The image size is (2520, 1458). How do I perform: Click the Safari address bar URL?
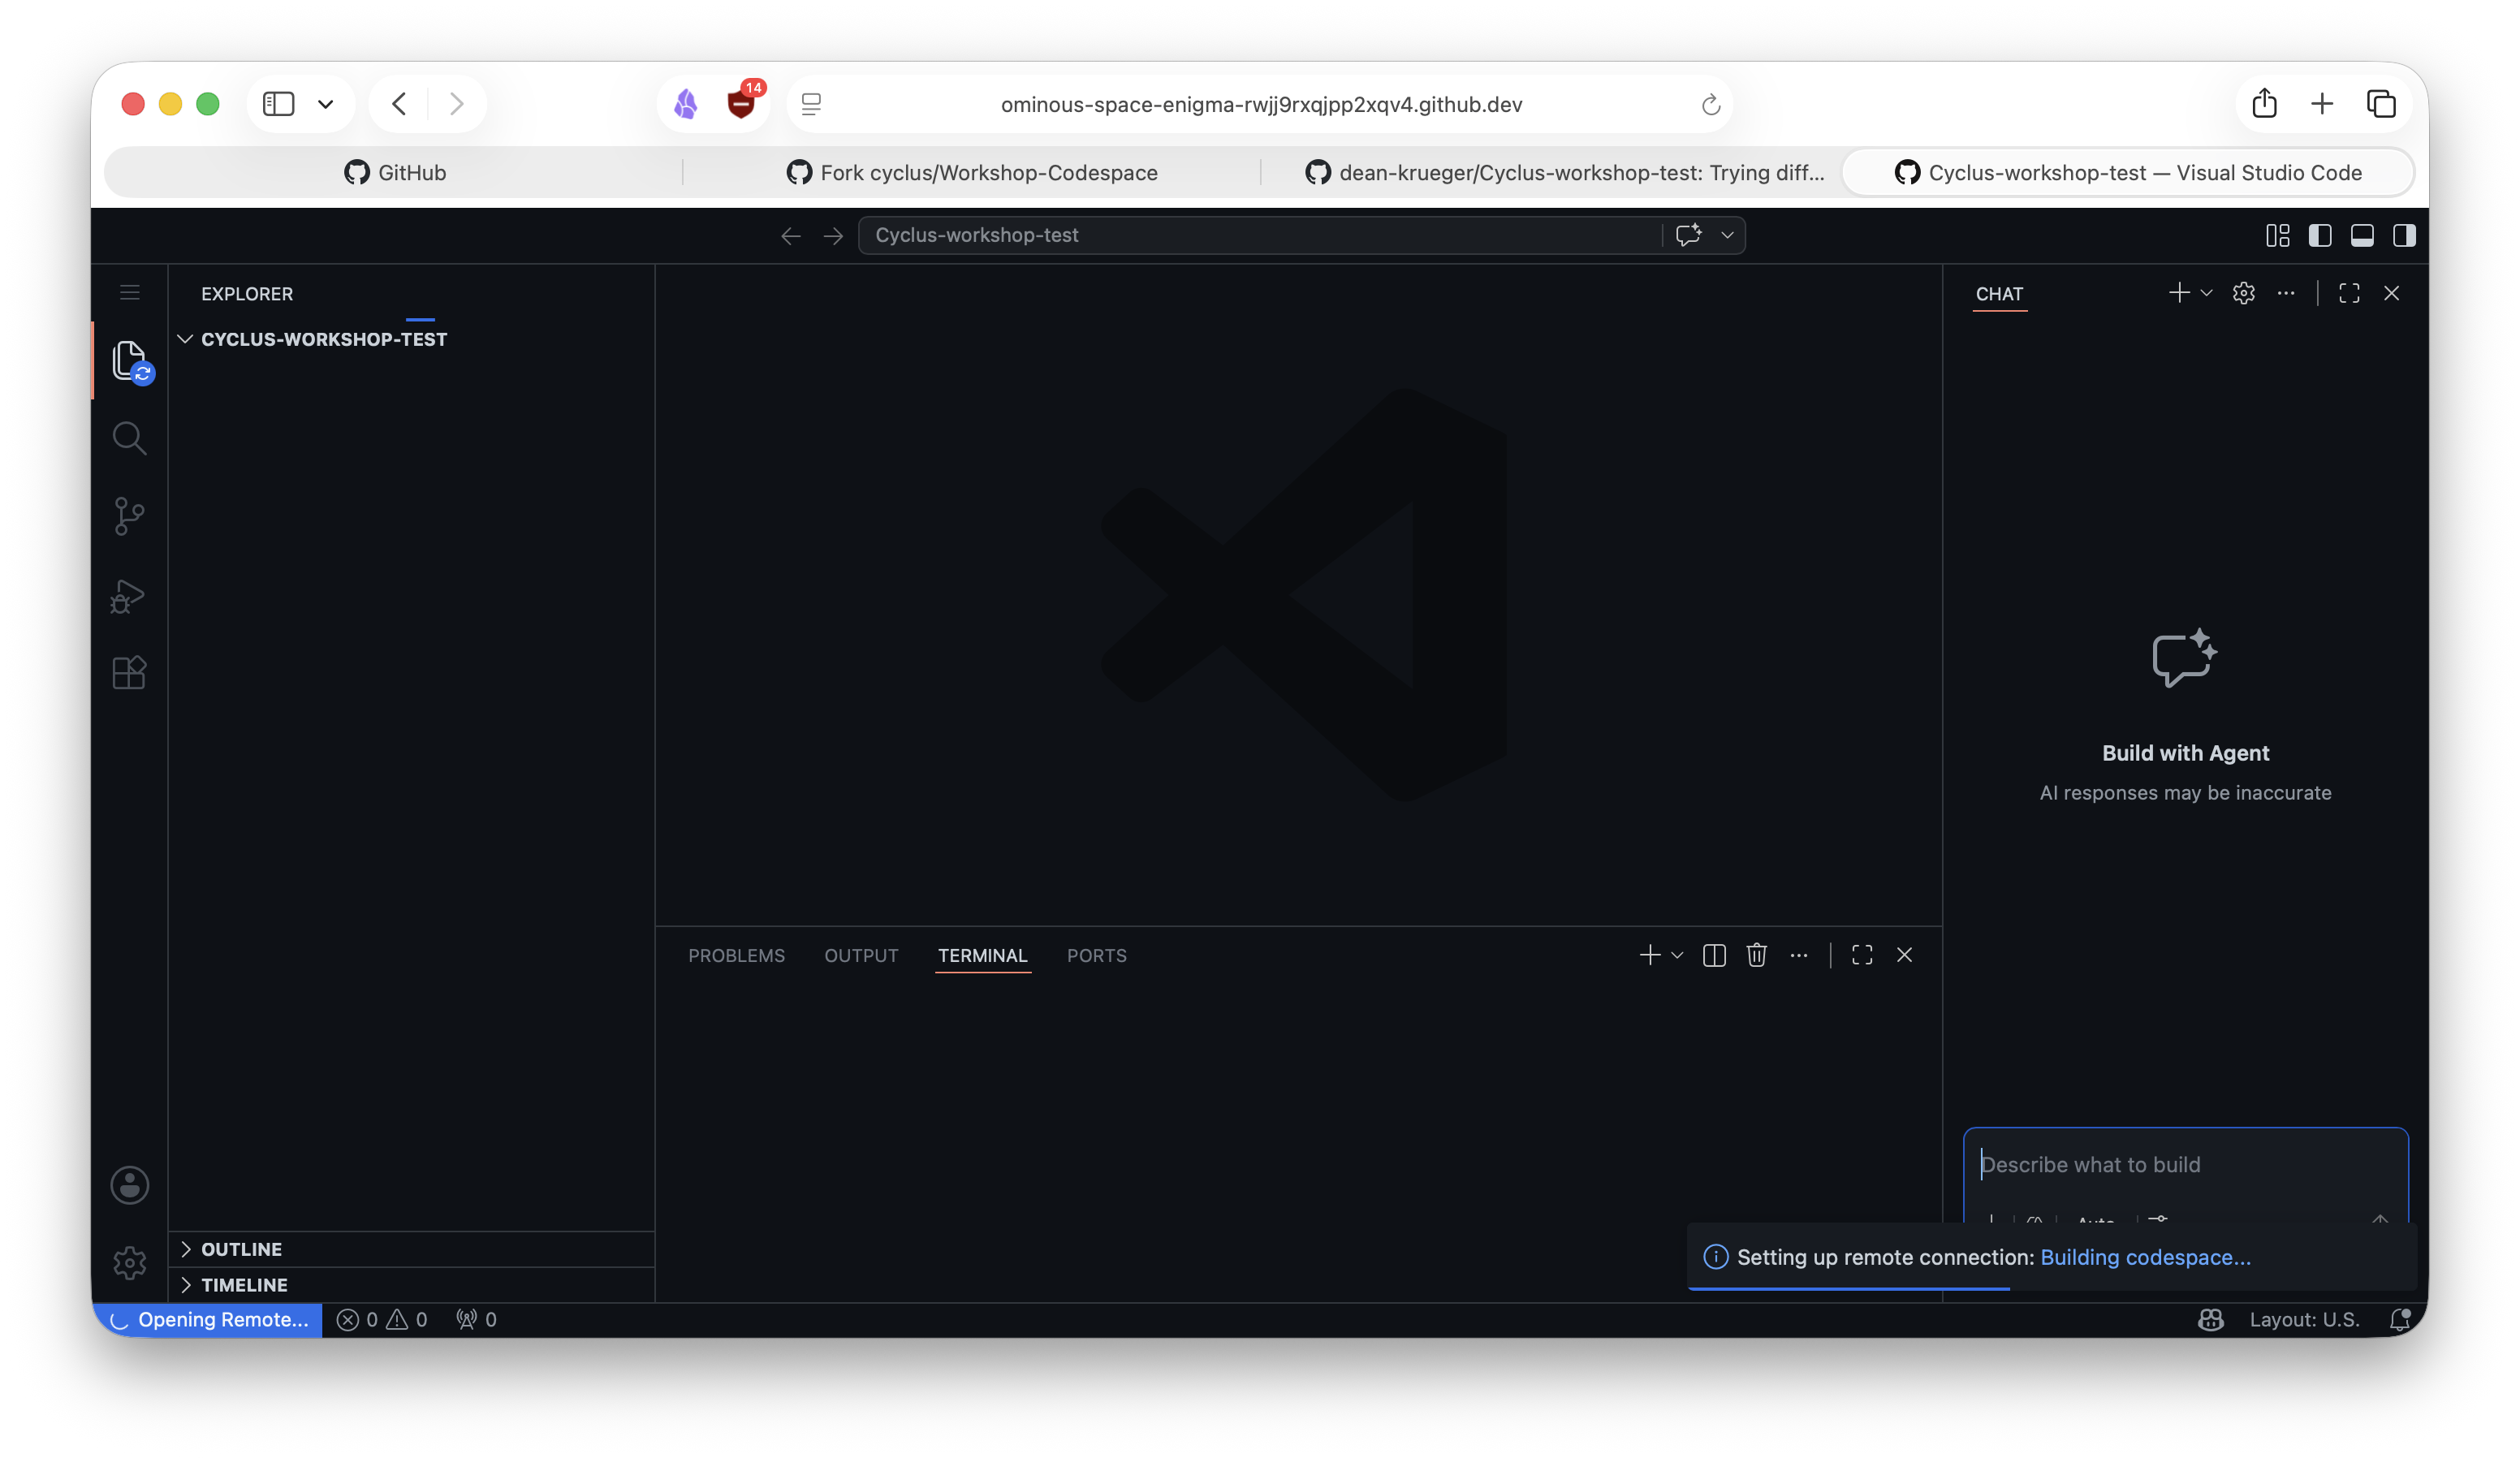[1261, 105]
